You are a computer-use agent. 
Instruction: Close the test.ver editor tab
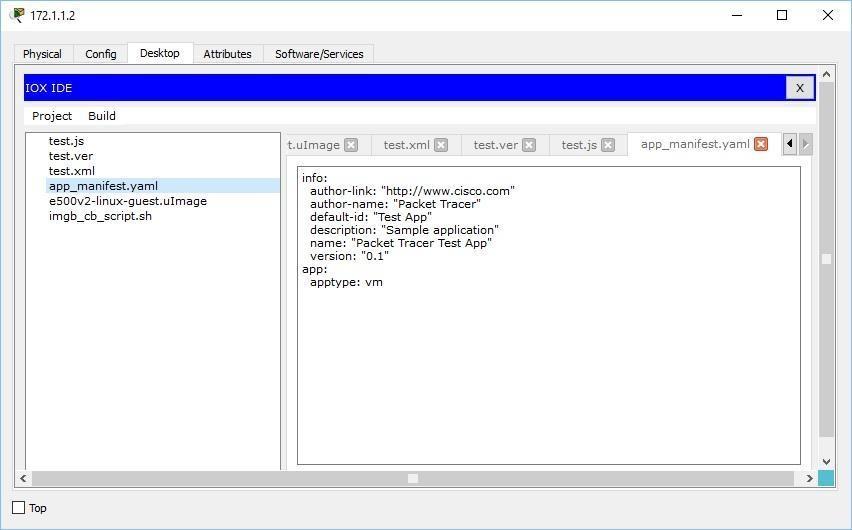(x=529, y=145)
